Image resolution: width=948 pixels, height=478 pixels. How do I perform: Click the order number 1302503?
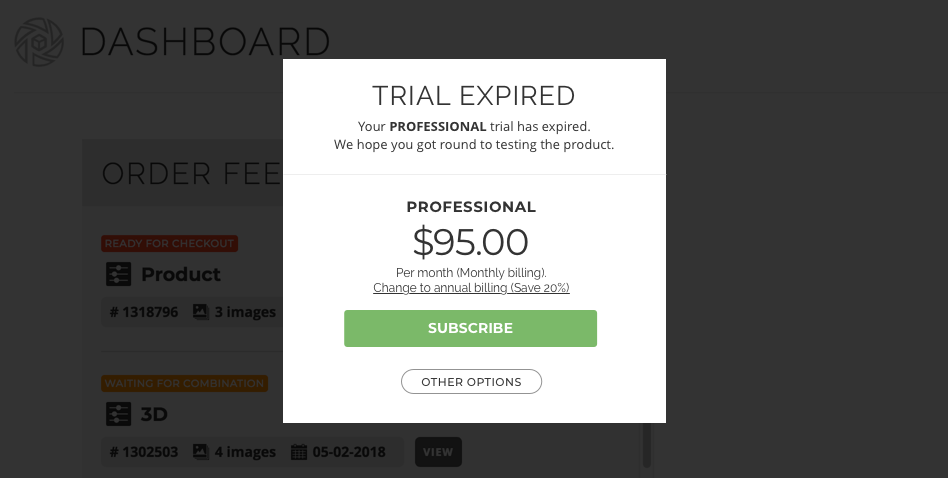[144, 452]
